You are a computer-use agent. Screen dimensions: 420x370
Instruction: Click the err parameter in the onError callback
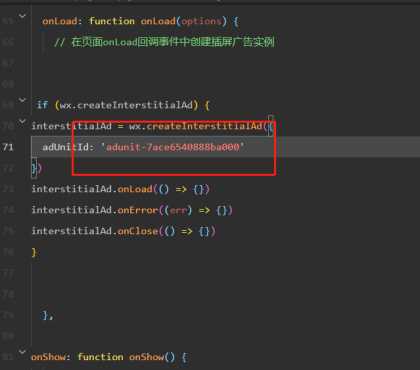coord(178,210)
